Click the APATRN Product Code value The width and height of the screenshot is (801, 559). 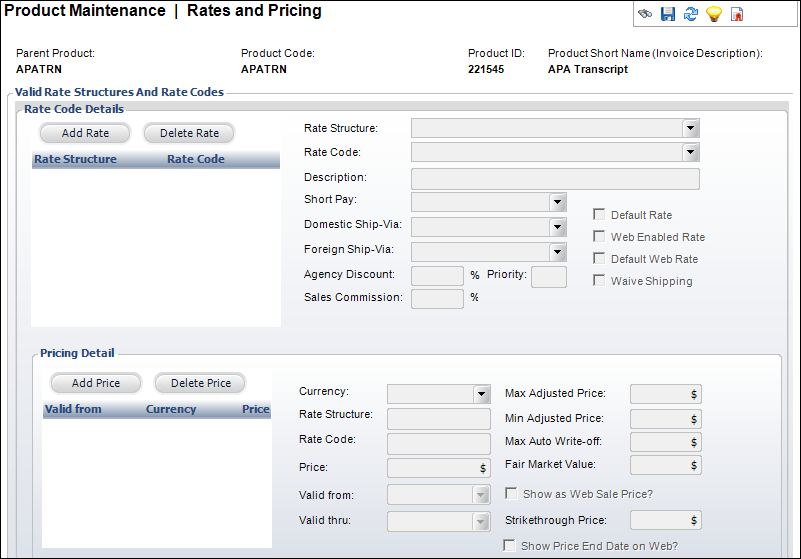pos(264,69)
